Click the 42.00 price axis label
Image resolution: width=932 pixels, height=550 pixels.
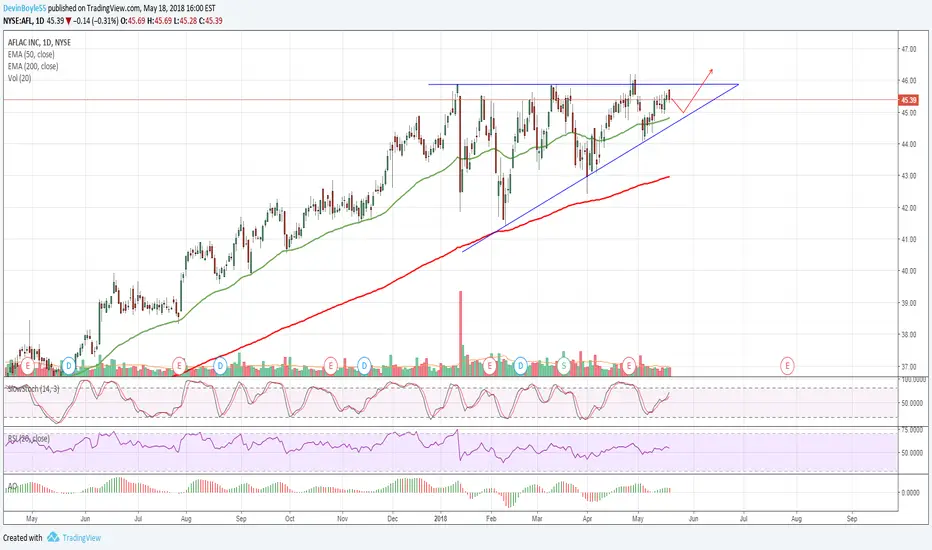908,208
